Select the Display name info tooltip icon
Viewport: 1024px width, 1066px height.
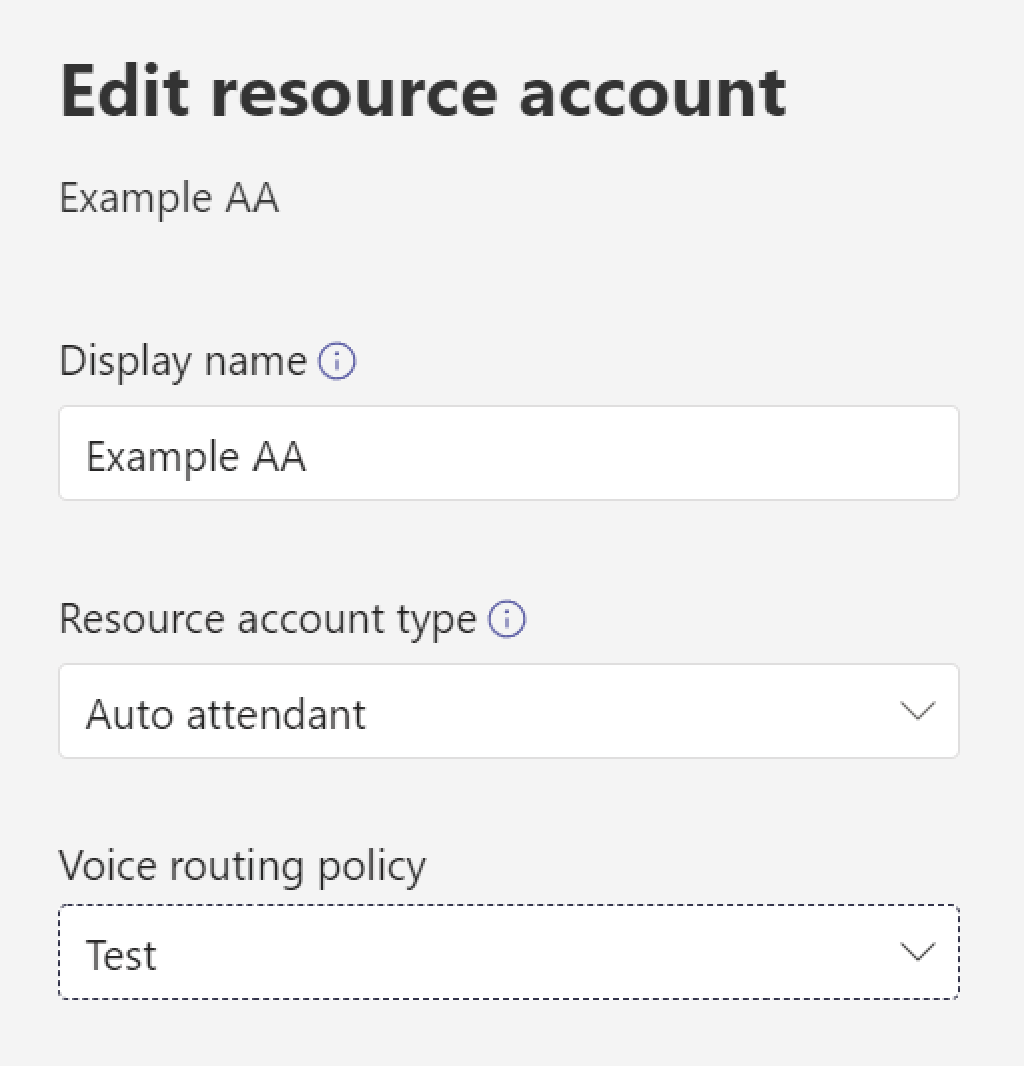coord(339,361)
